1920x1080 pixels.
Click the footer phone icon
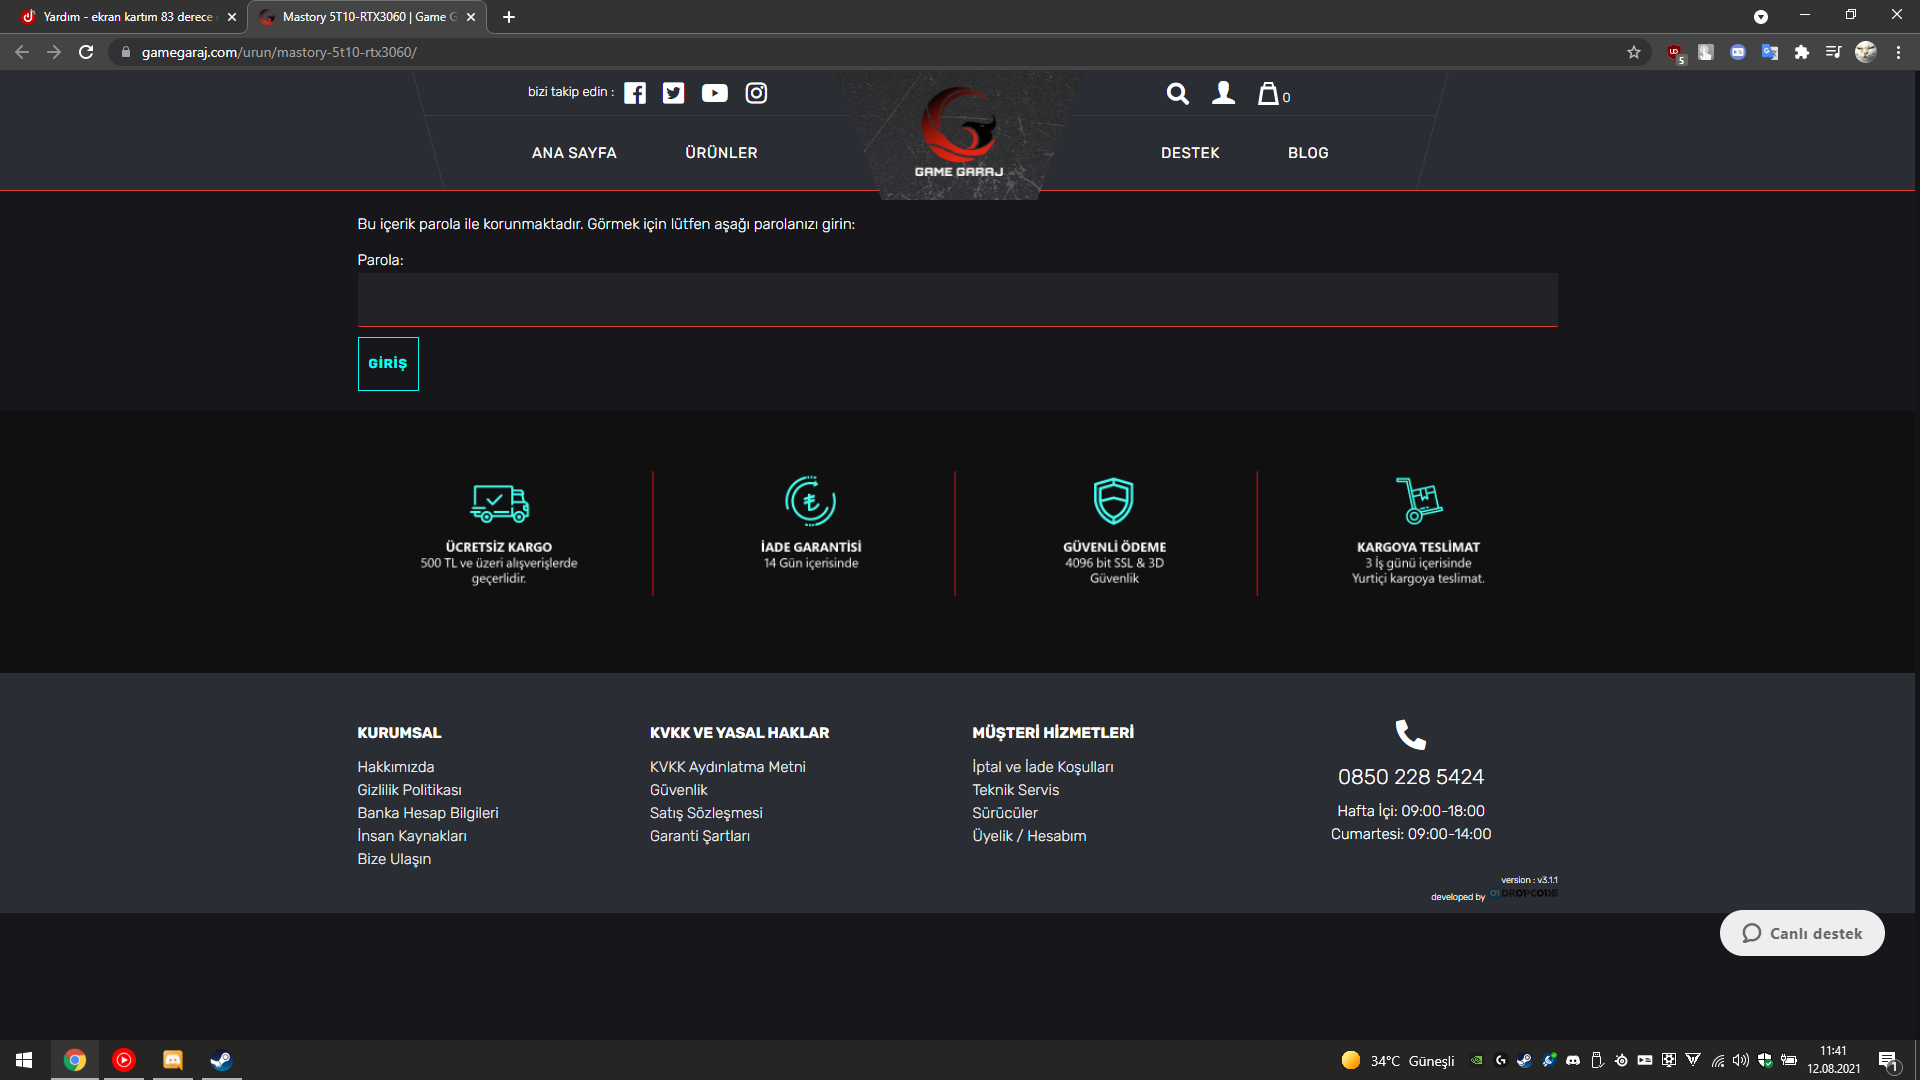pyautogui.click(x=1411, y=735)
